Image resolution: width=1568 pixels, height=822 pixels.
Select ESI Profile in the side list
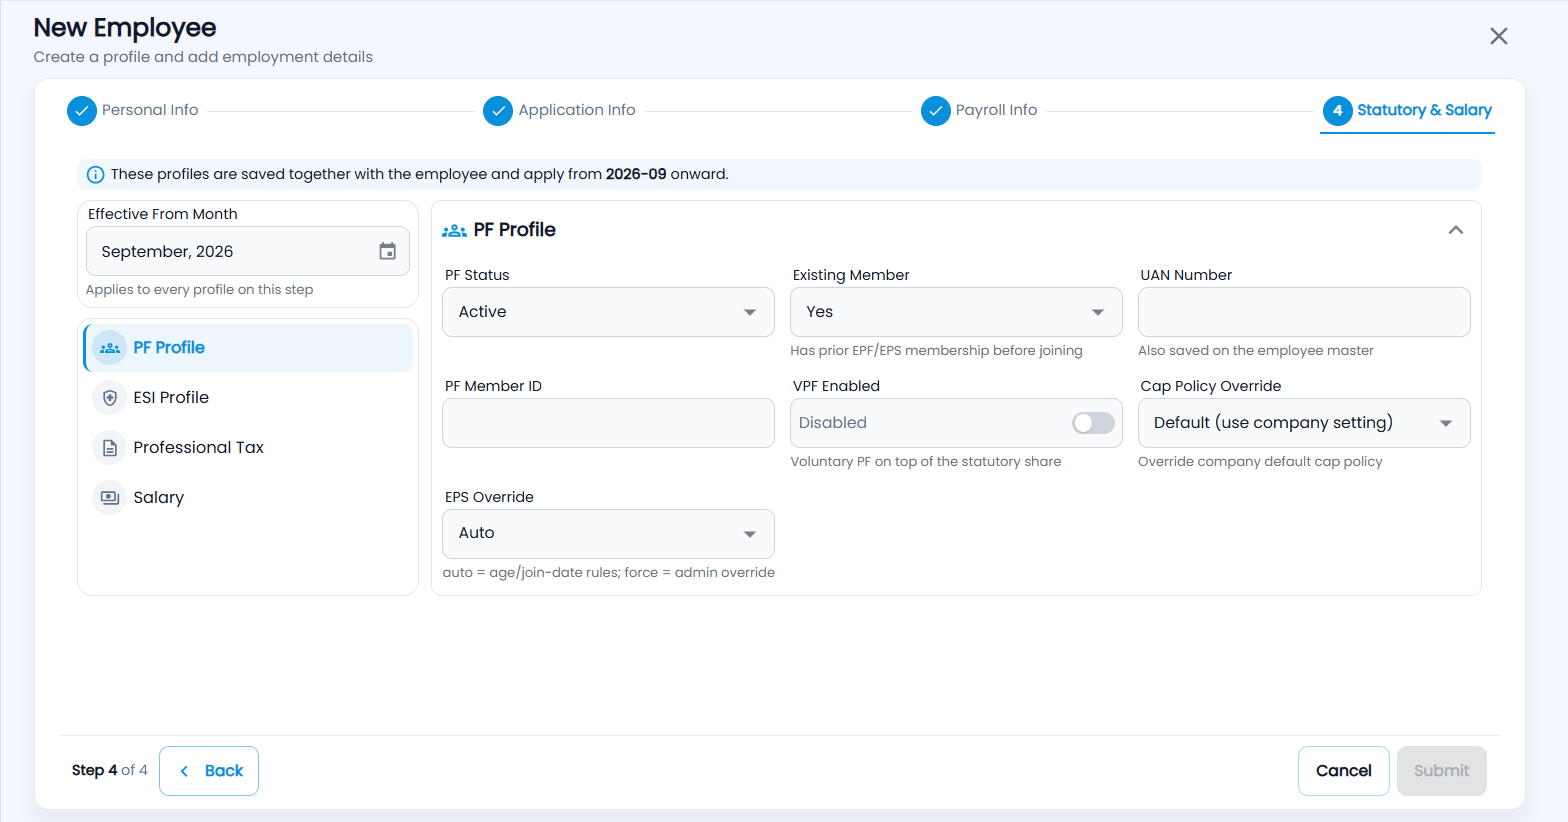[248, 398]
